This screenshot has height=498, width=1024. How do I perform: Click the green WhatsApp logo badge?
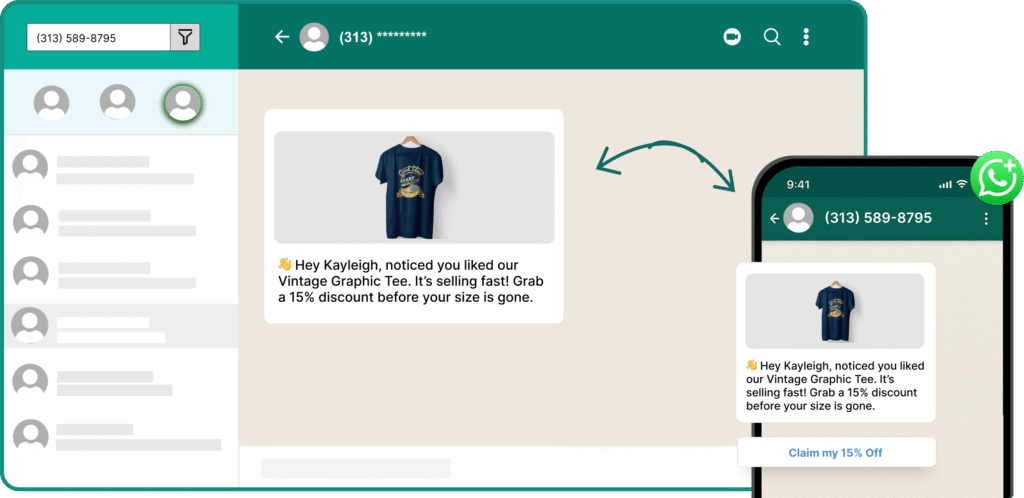tap(997, 178)
